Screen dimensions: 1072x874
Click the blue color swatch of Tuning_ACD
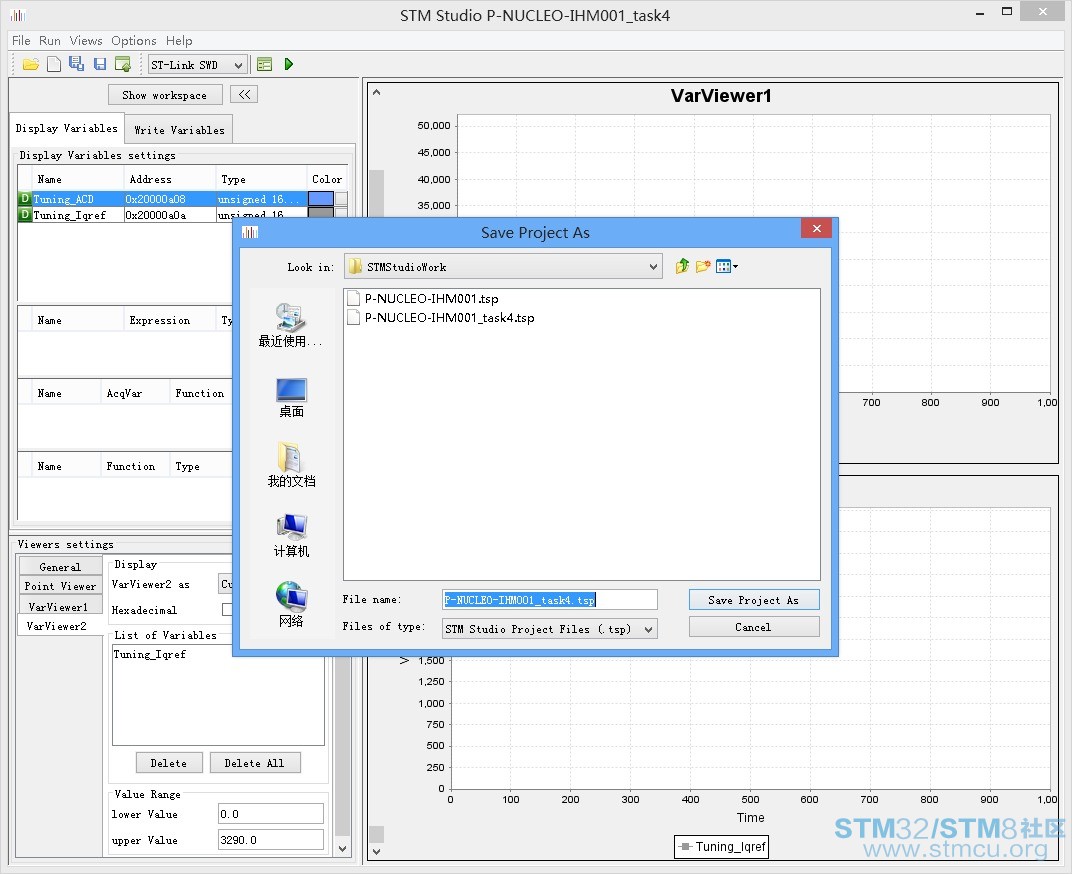pyautogui.click(x=321, y=198)
